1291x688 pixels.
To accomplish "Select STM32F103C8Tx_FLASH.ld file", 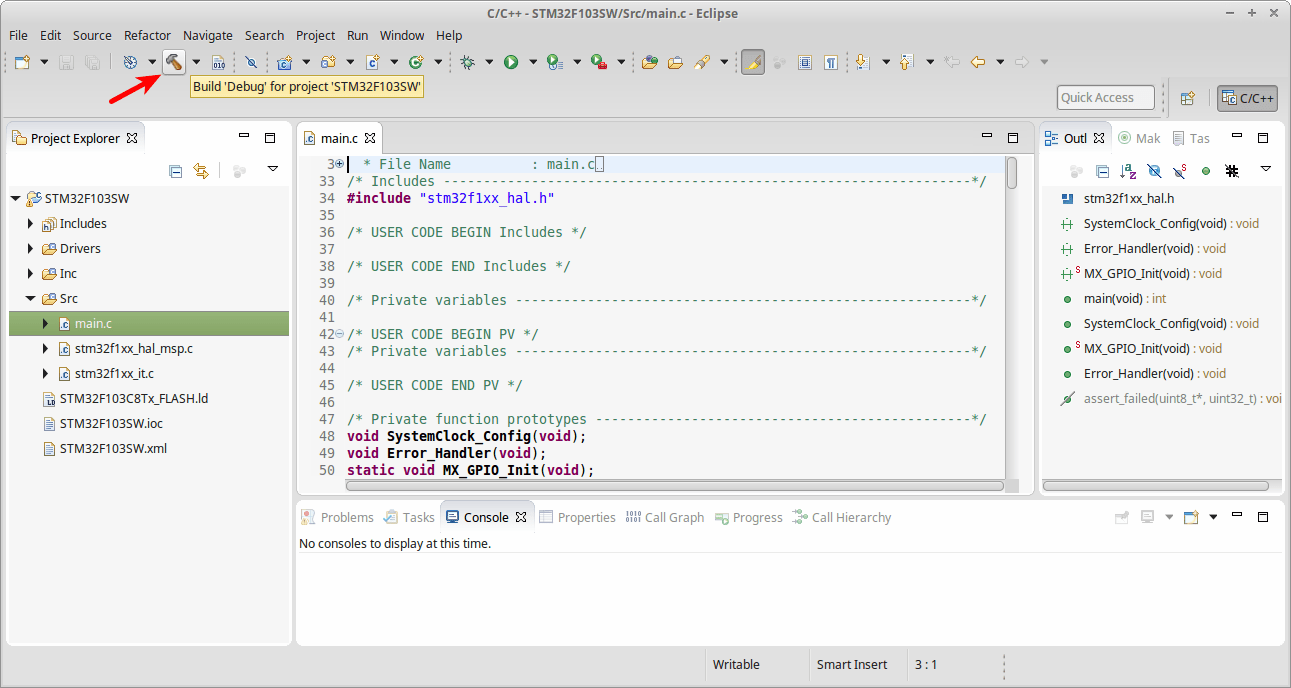I will coord(133,399).
